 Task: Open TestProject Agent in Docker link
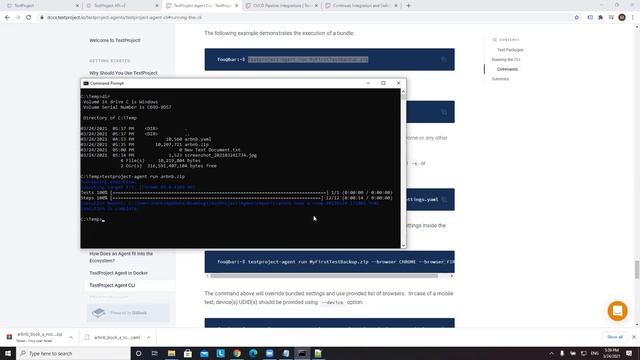coord(119,273)
